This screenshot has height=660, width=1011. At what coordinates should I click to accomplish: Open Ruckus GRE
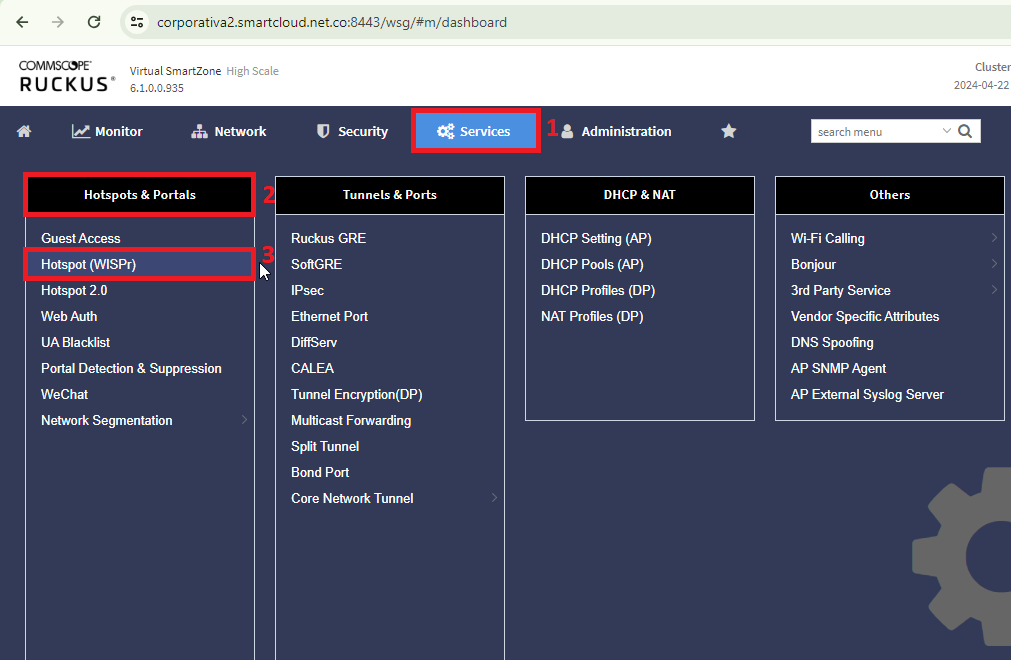pos(328,238)
